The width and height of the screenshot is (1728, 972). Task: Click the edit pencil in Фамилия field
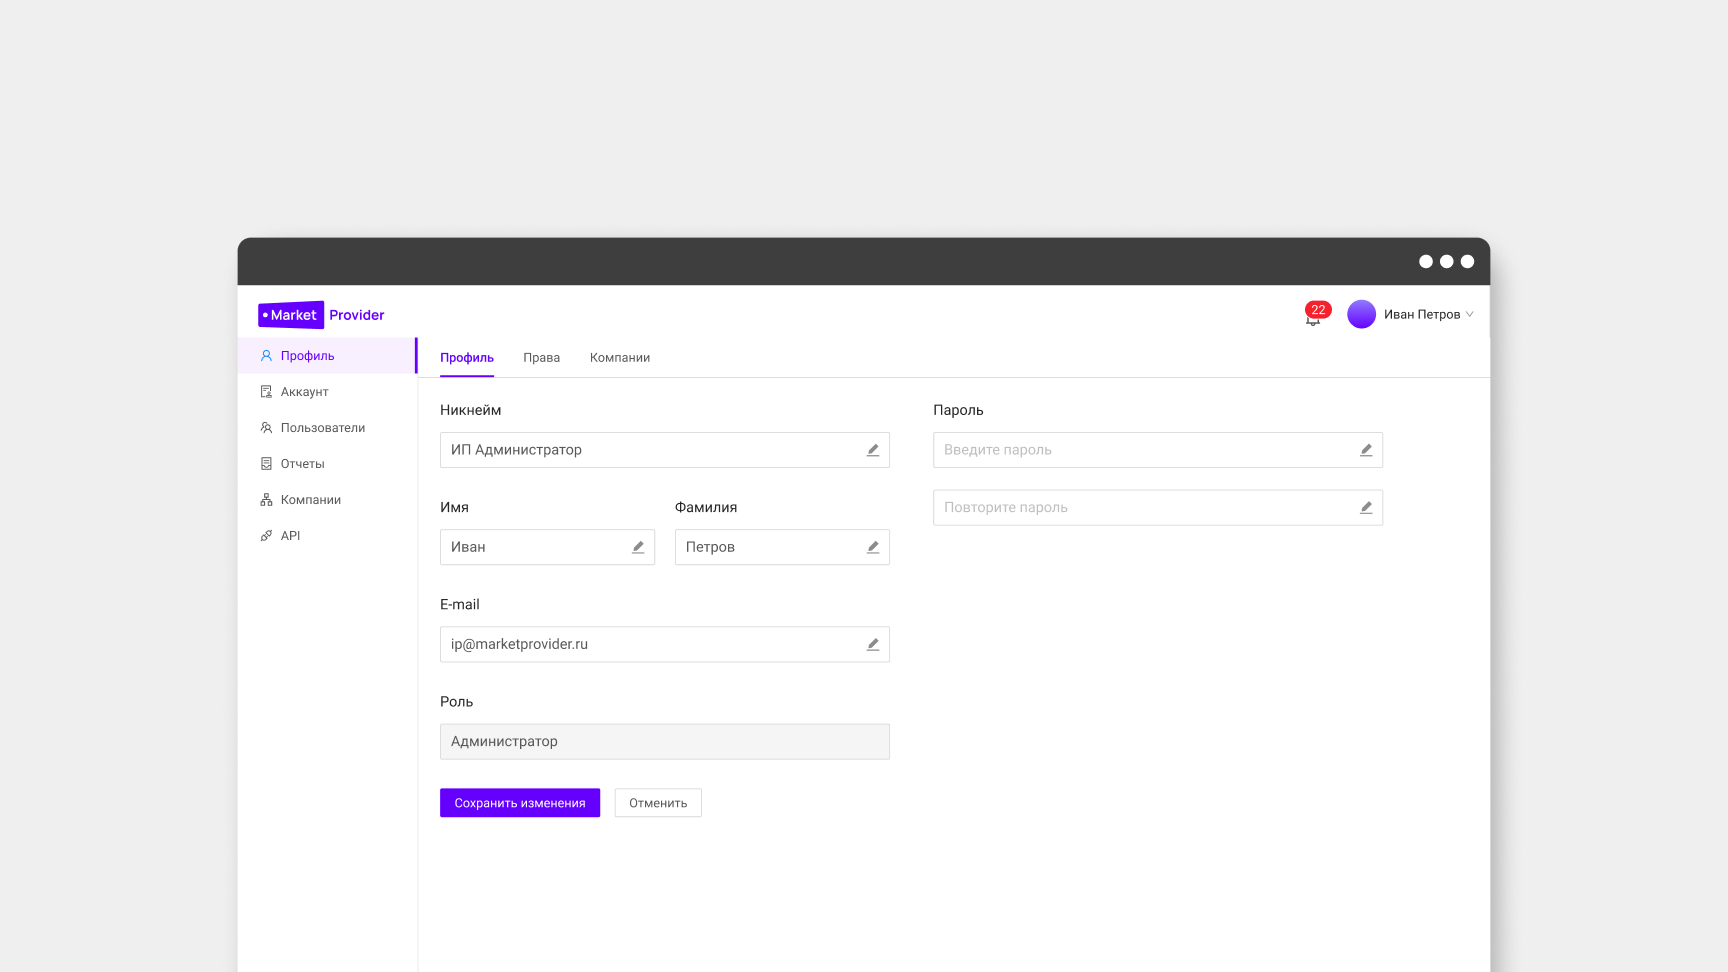pos(873,547)
